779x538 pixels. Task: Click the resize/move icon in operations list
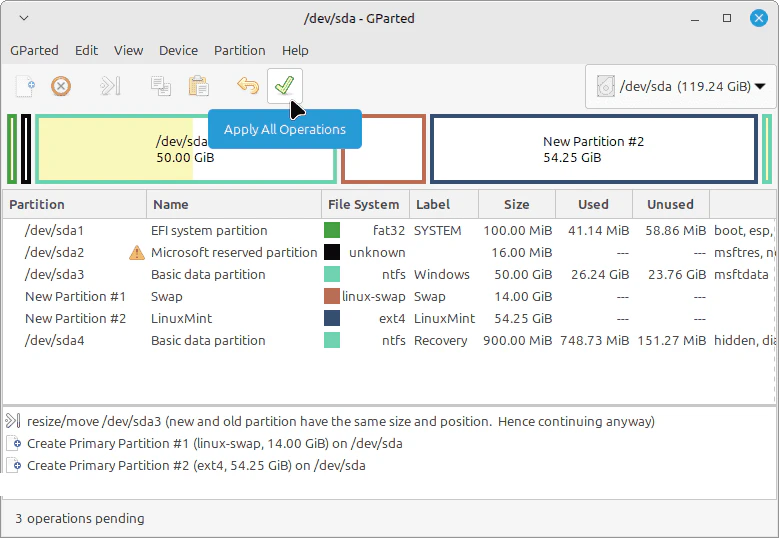tap(12, 421)
